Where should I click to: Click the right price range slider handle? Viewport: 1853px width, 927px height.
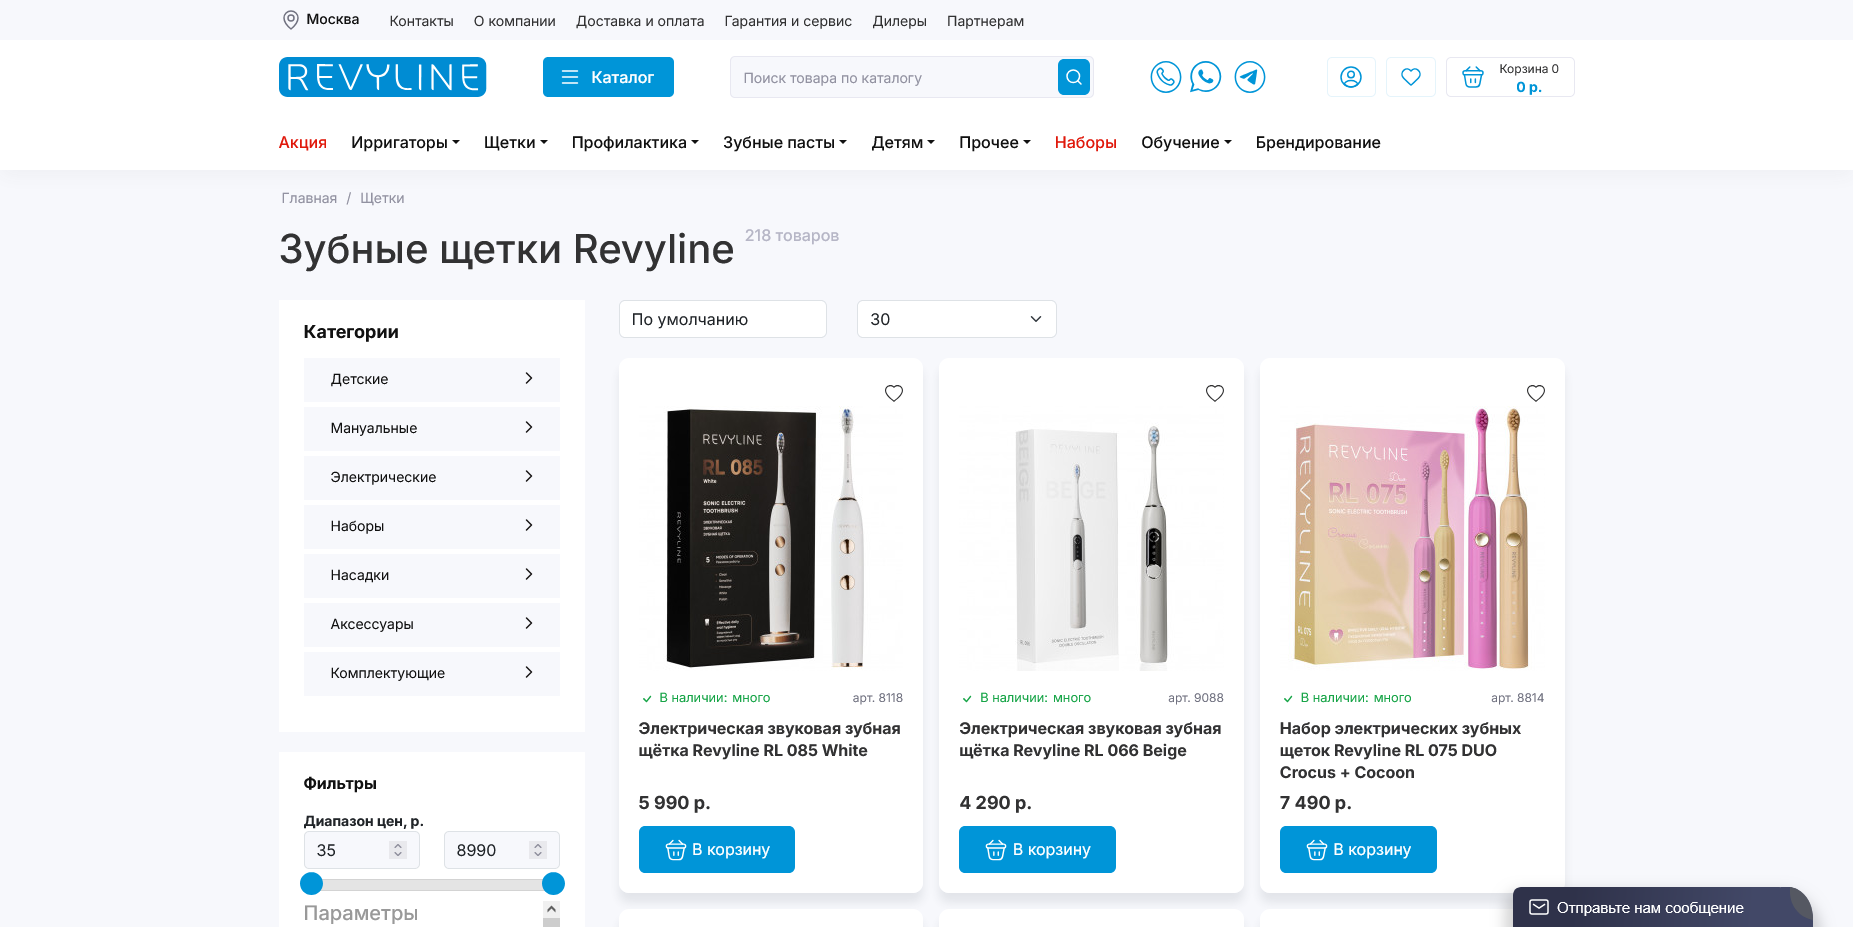[553, 883]
